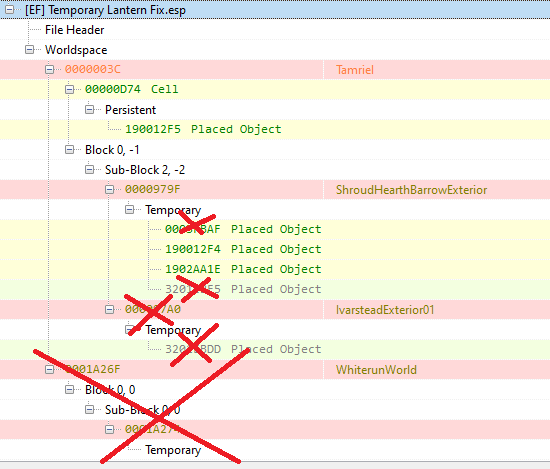The height and width of the screenshot is (469, 550).
Task: Select the File Header entry
Action: pyautogui.click(x=74, y=30)
